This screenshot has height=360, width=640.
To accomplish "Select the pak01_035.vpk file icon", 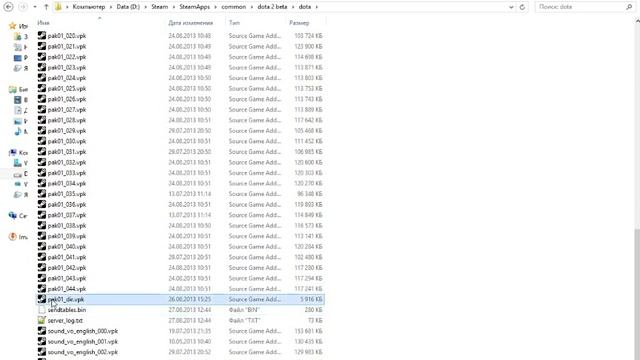I will (x=42, y=194).
